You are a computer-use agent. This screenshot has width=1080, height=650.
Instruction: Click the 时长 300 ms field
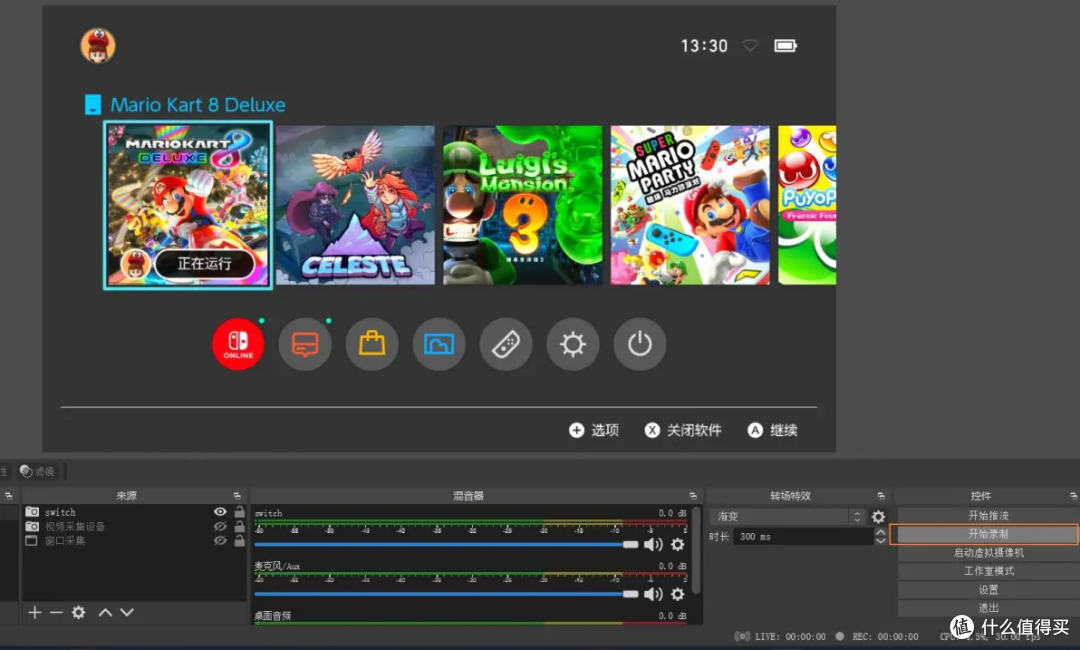[803, 536]
